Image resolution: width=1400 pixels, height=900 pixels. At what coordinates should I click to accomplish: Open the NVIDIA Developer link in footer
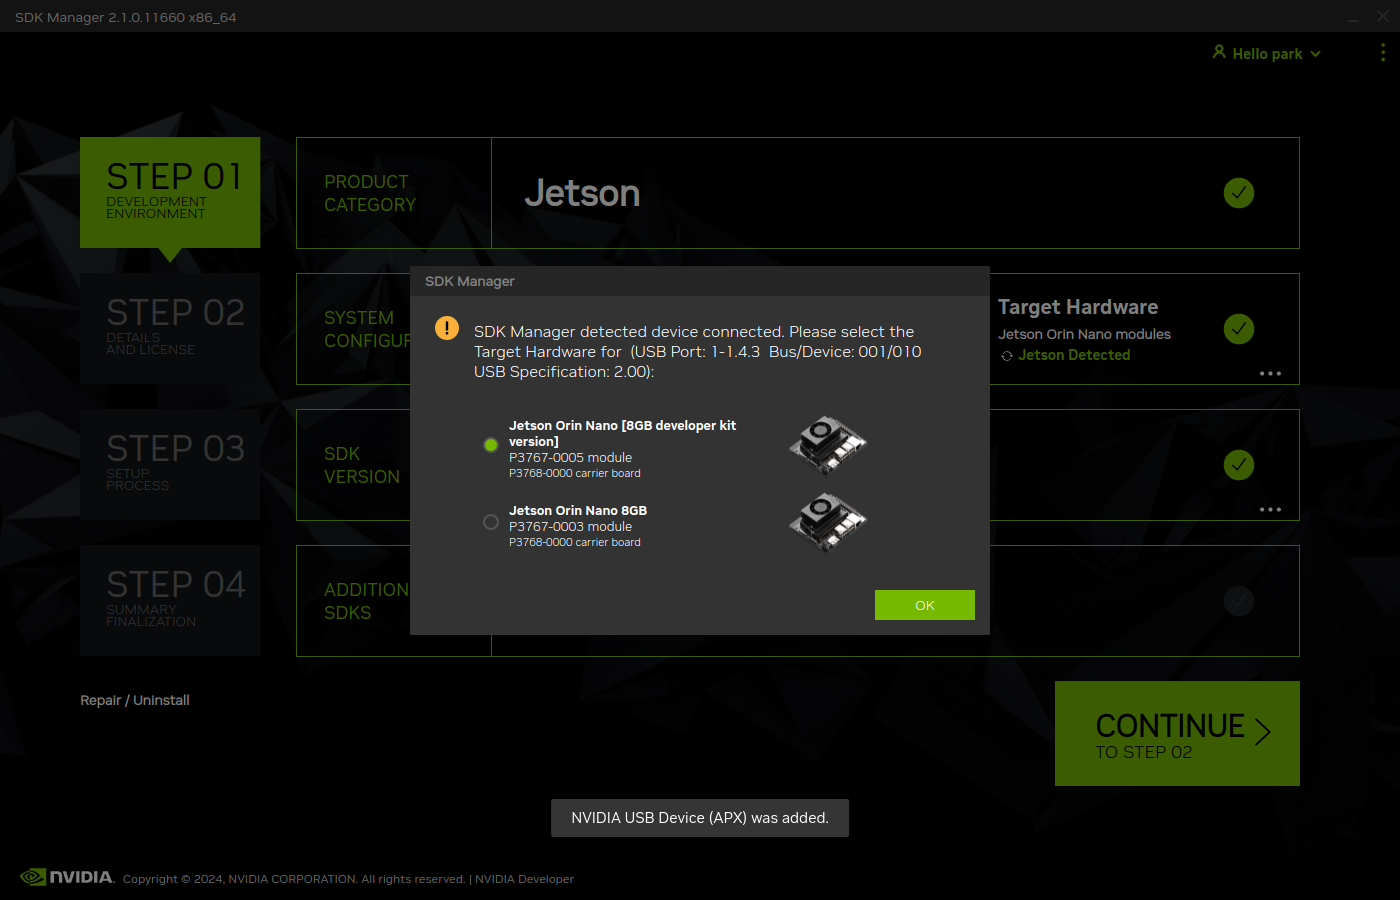point(524,879)
